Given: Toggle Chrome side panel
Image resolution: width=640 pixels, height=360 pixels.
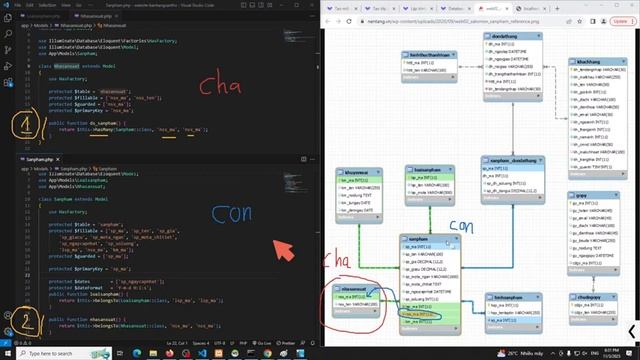Looking at the screenshot, I should 593,21.
